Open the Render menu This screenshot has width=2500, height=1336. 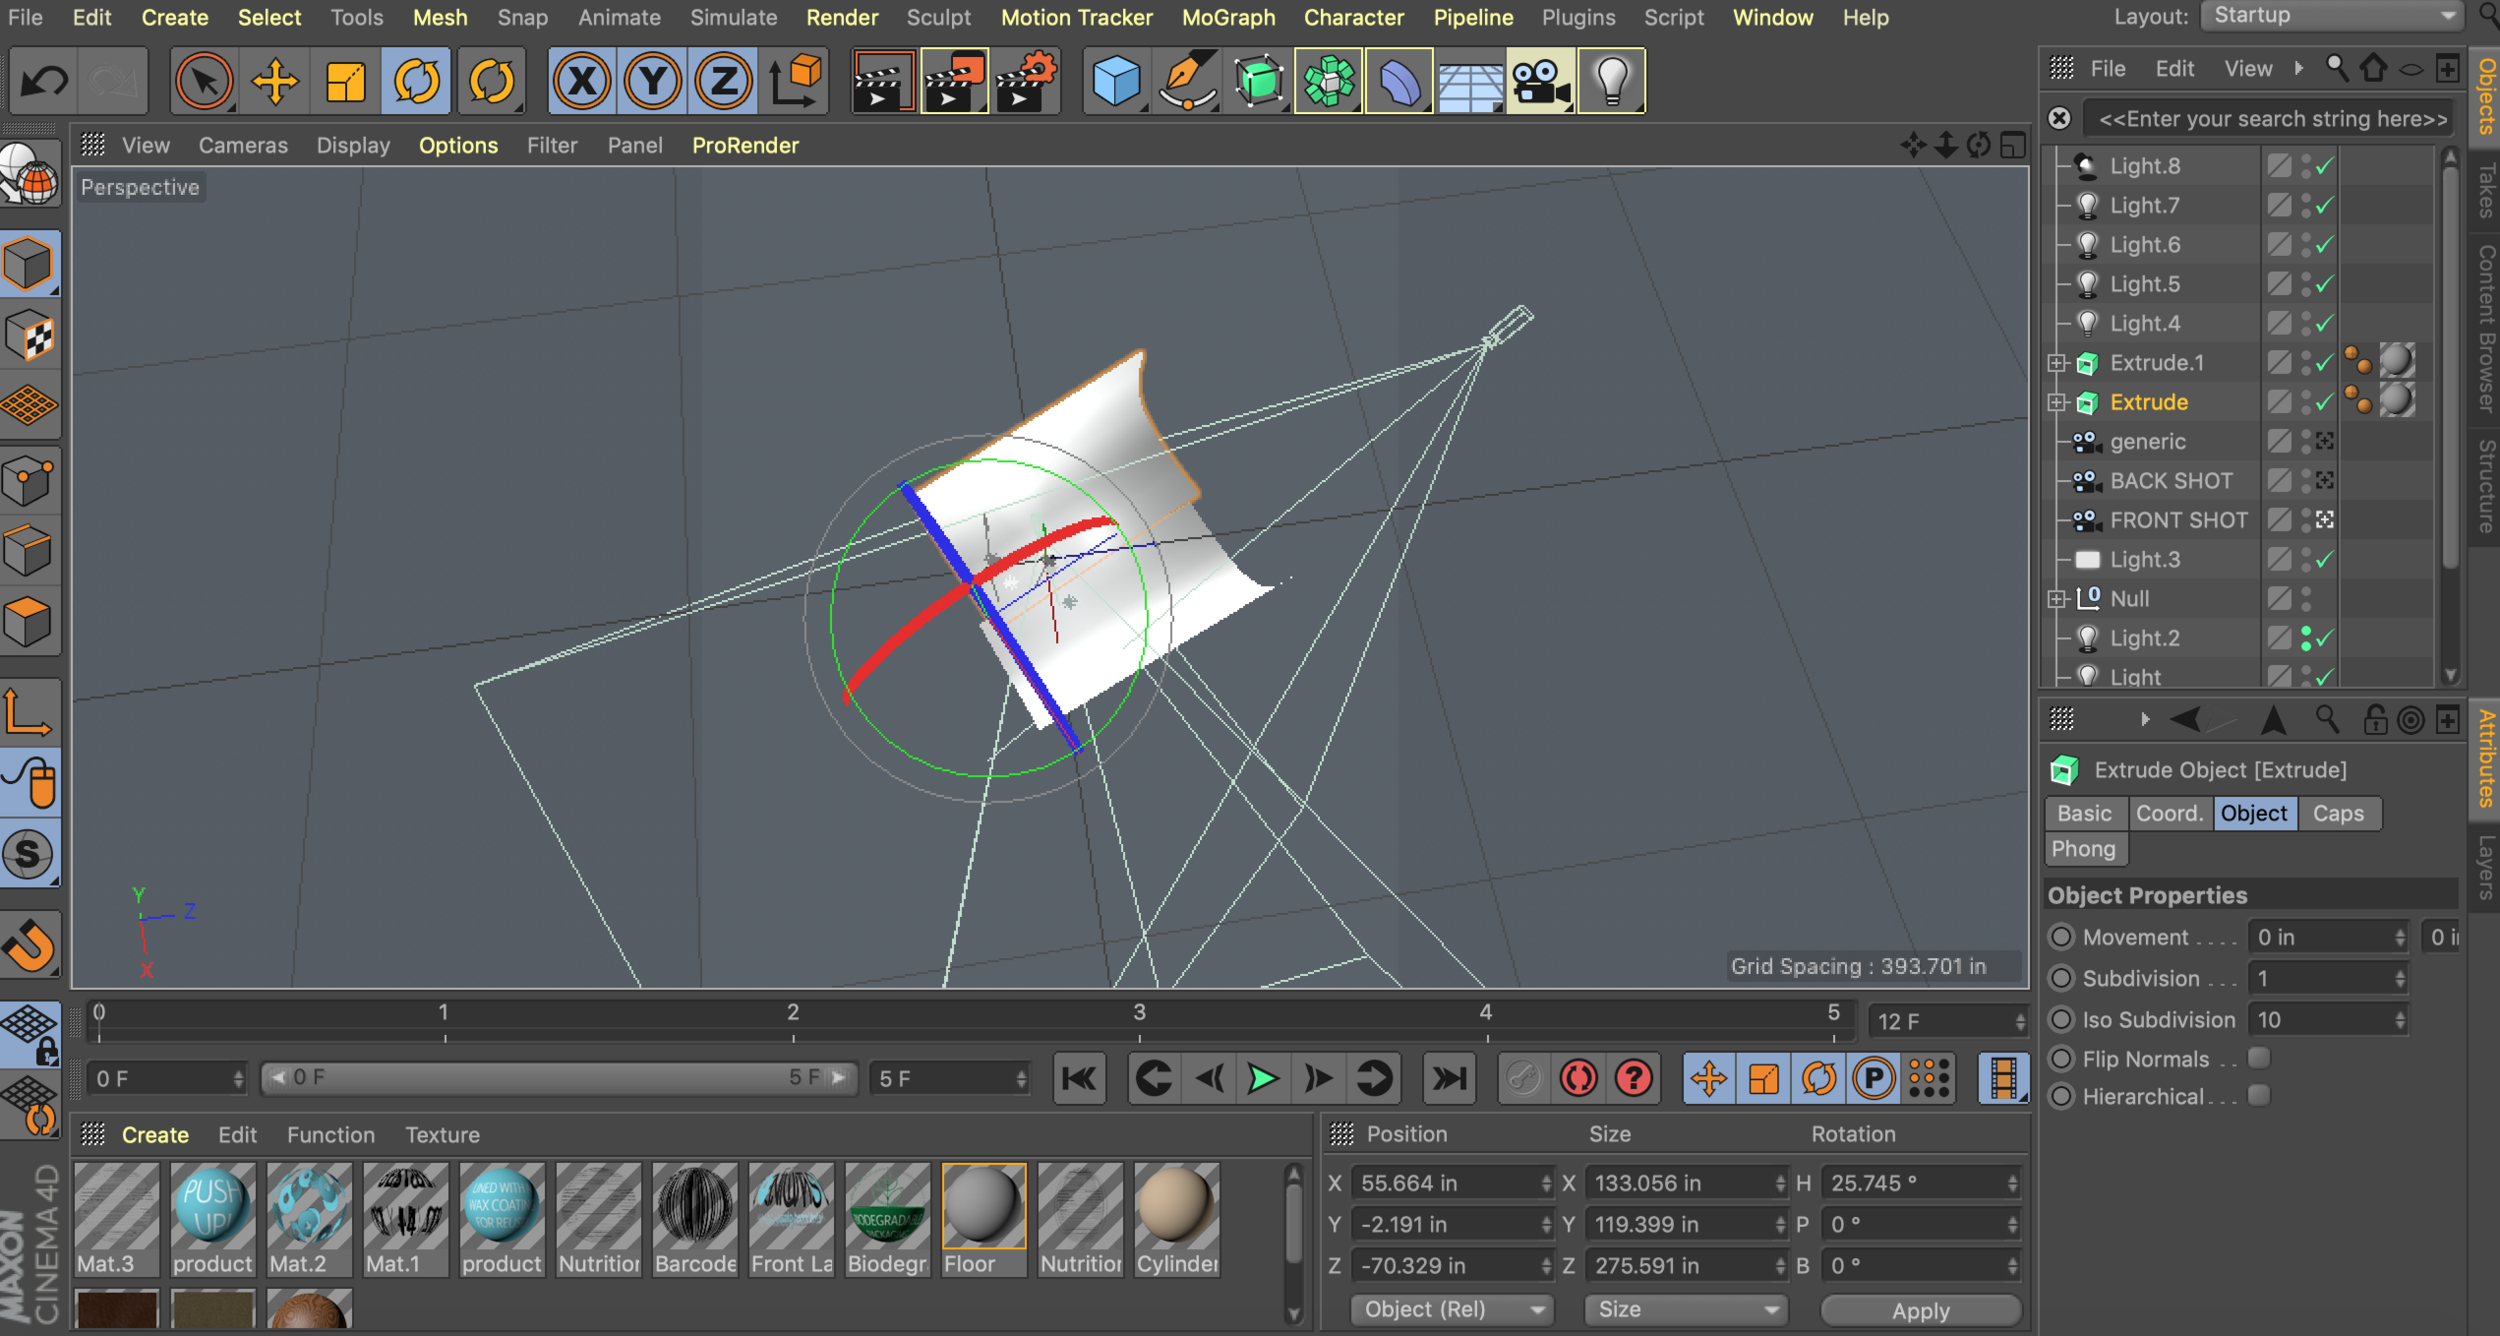coord(842,17)
